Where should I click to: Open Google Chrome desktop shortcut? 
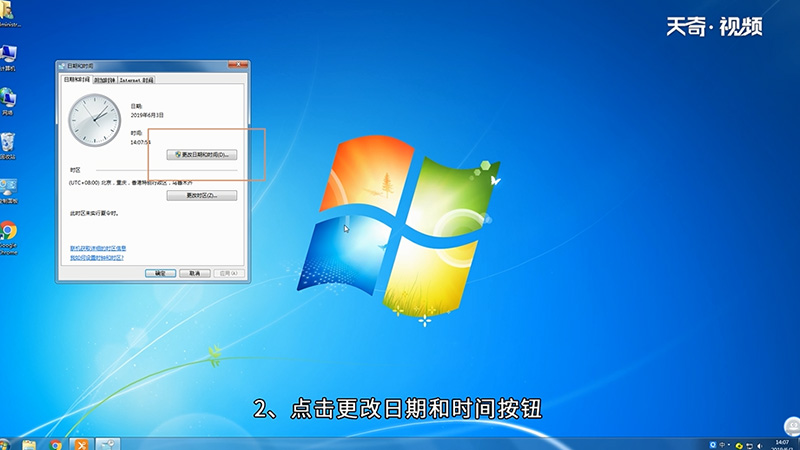pos(8,238)
